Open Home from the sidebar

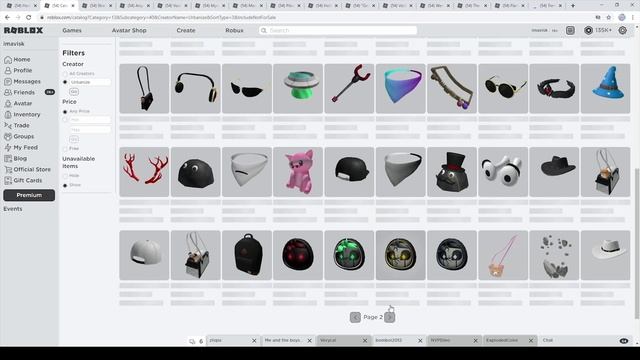click(x=17, y=60)
